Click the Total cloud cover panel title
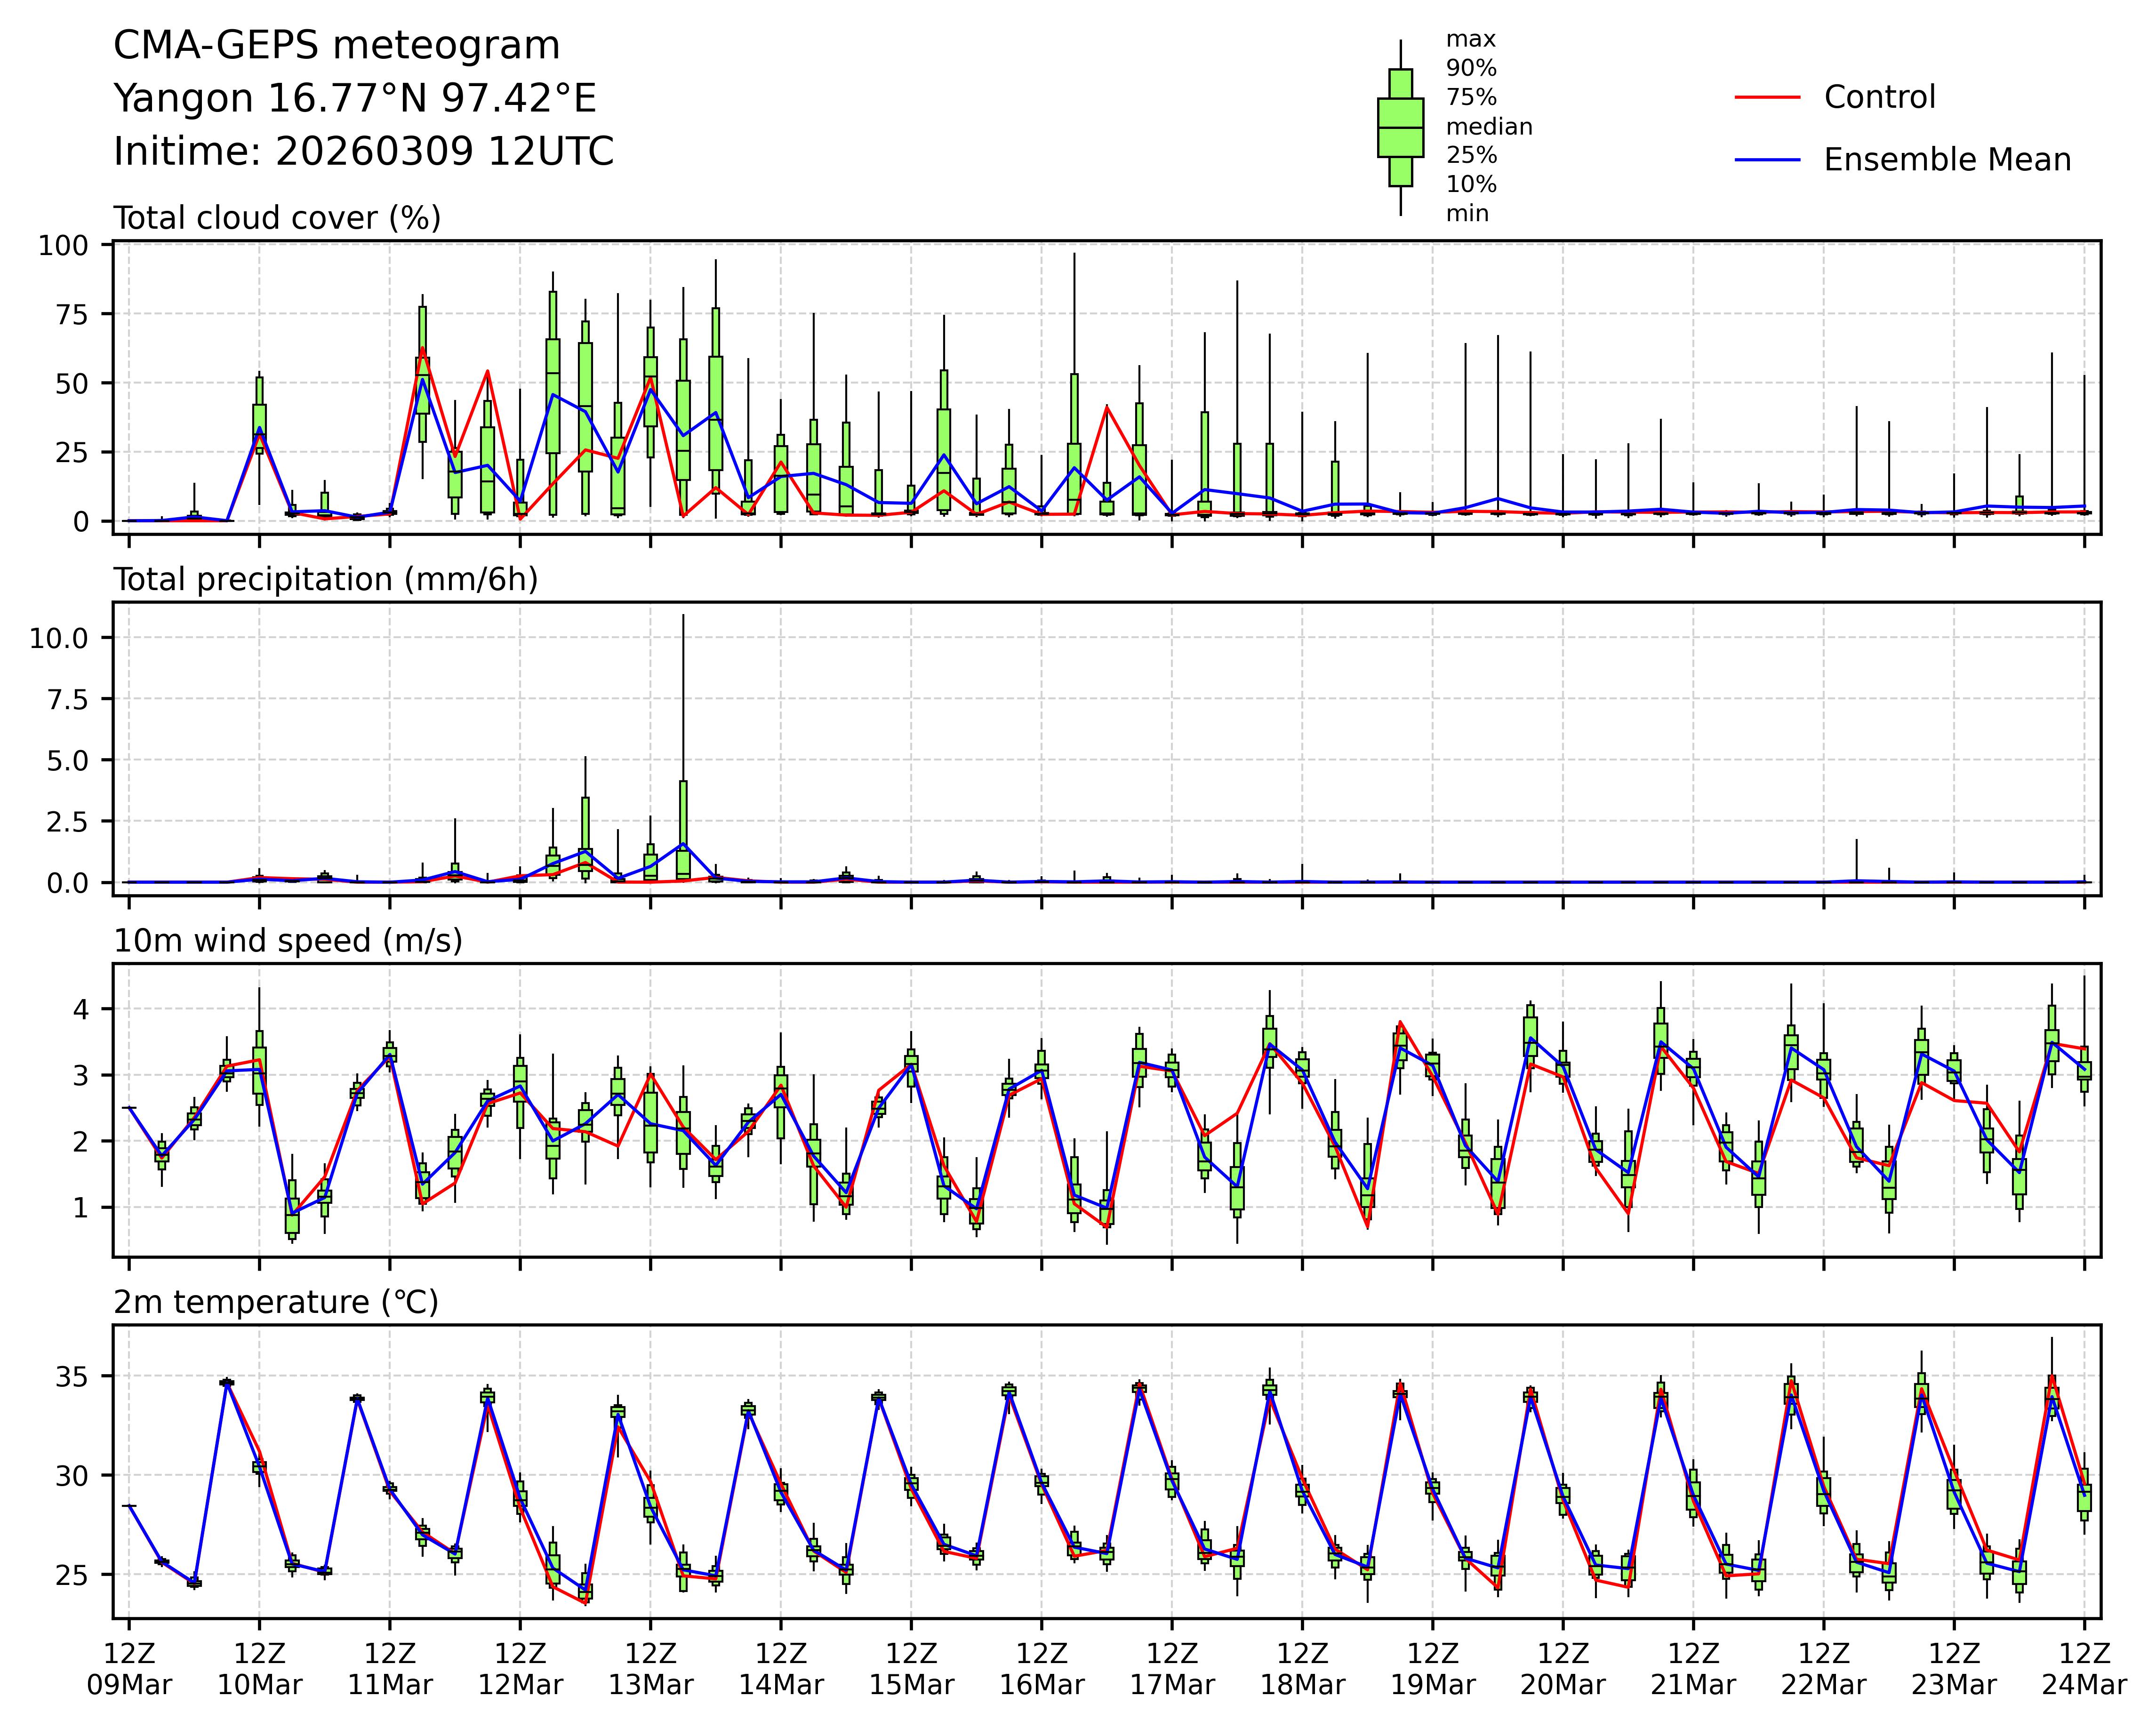The height and width of the screenshot is (1728, 2156). click(277, 218)
